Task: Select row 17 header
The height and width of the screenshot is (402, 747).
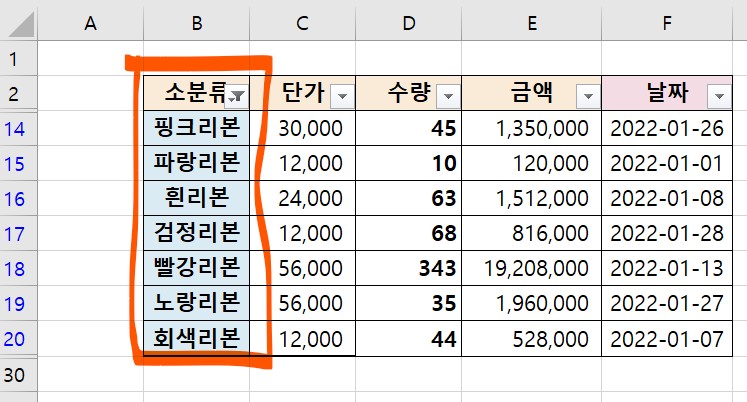Action: (x=19, y=233)
